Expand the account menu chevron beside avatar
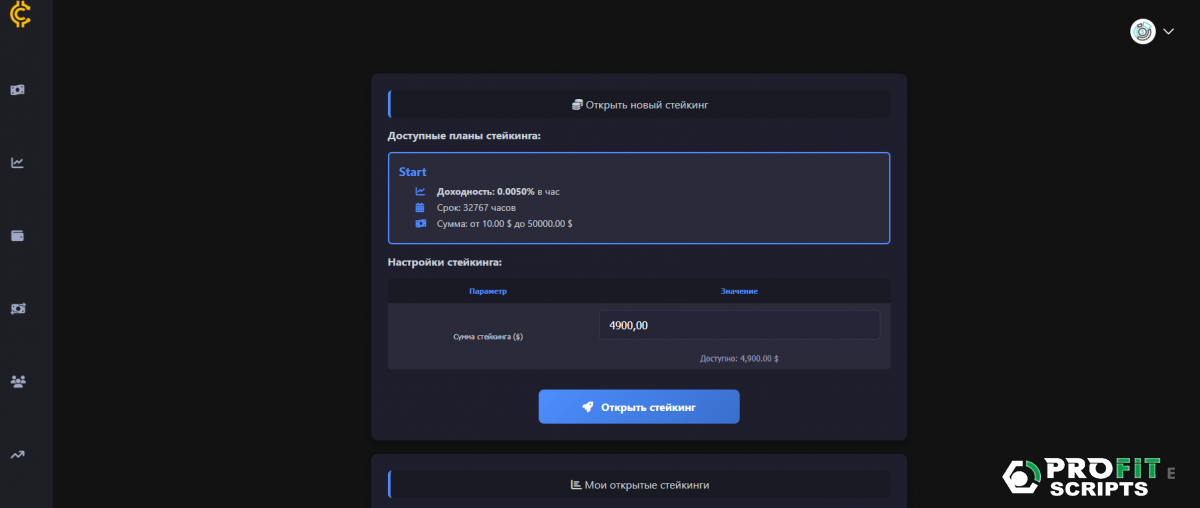The image size is (1200, 508). click(1168, 32)
